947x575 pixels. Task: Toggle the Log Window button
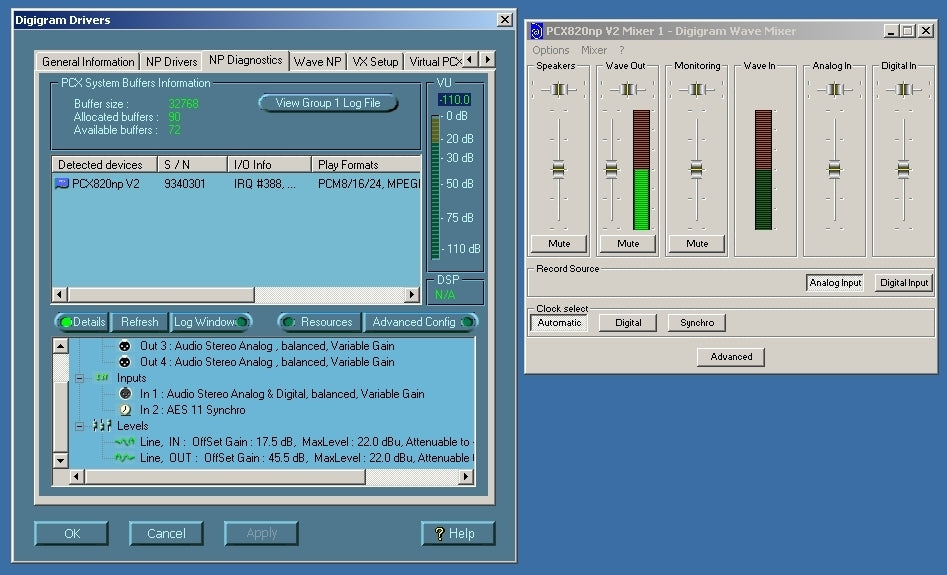tap(211, 322)
